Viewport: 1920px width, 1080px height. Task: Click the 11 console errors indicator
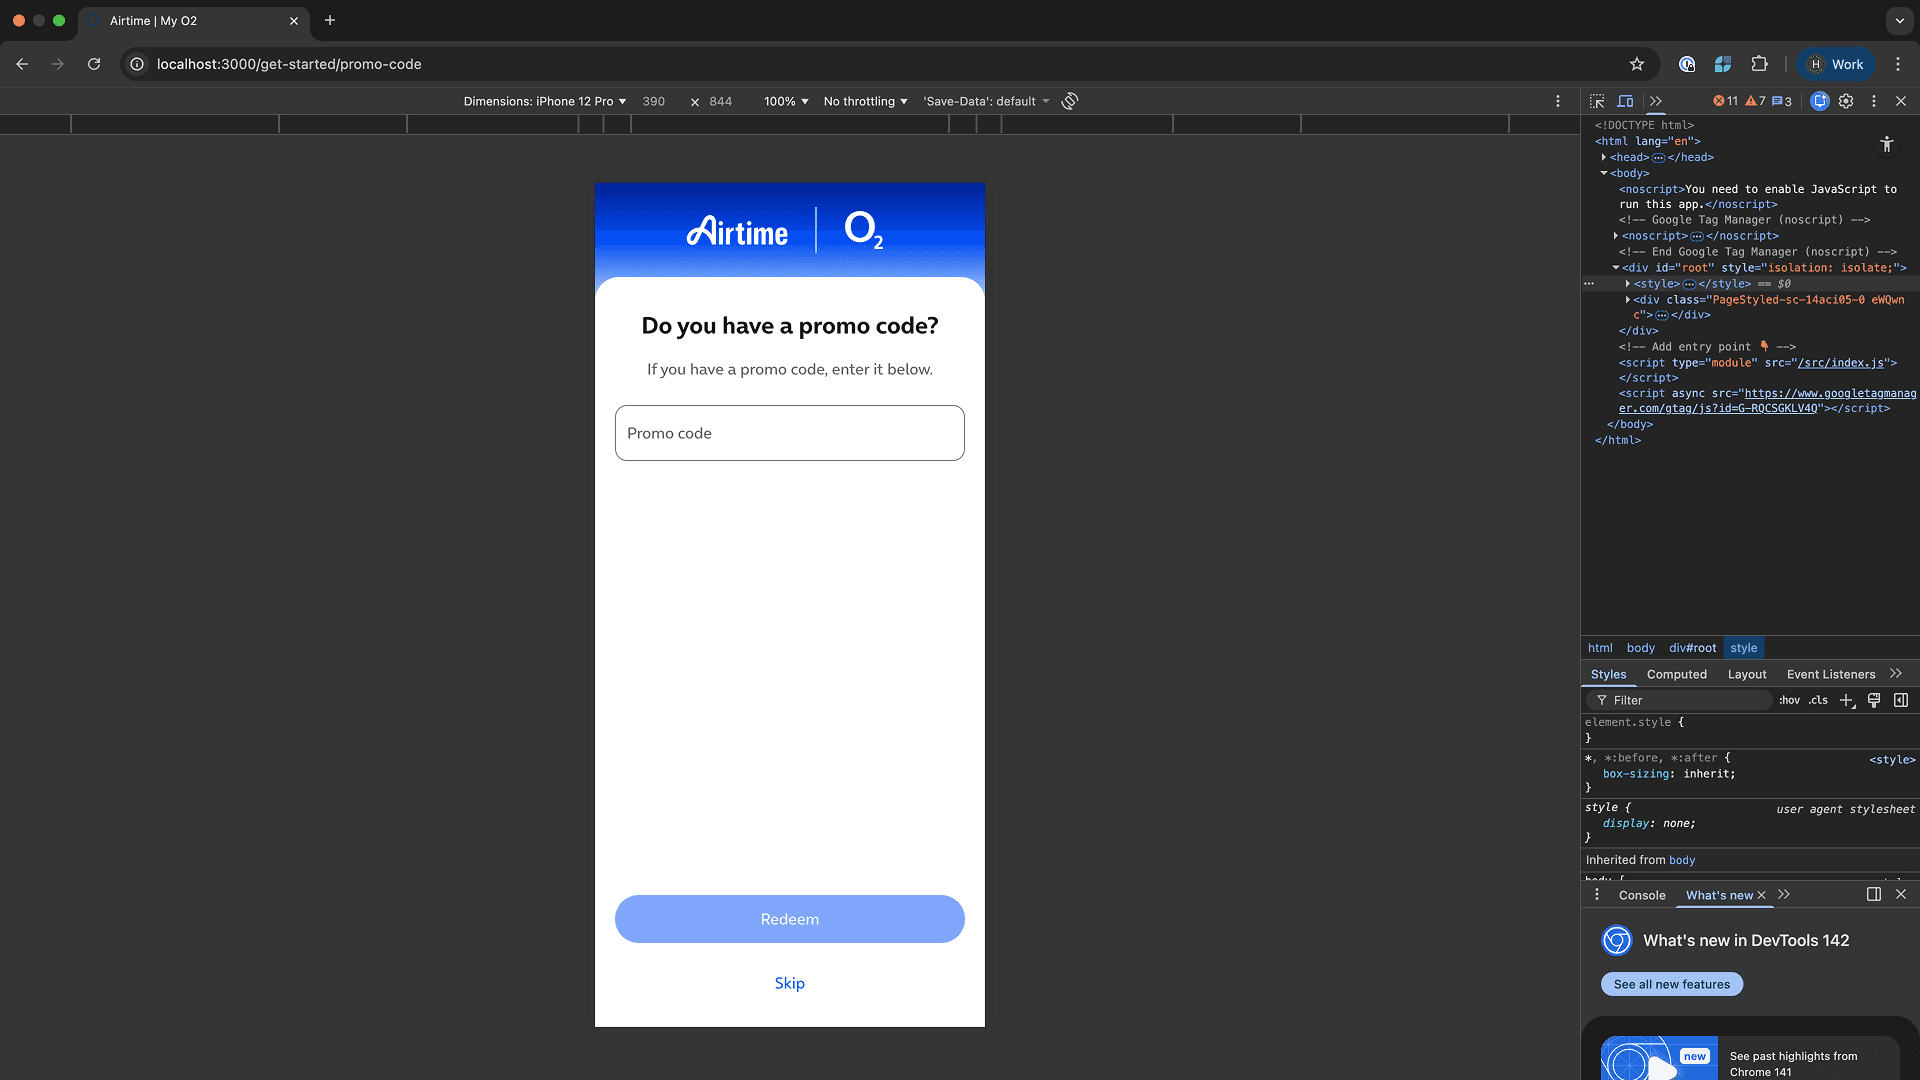1723,101
